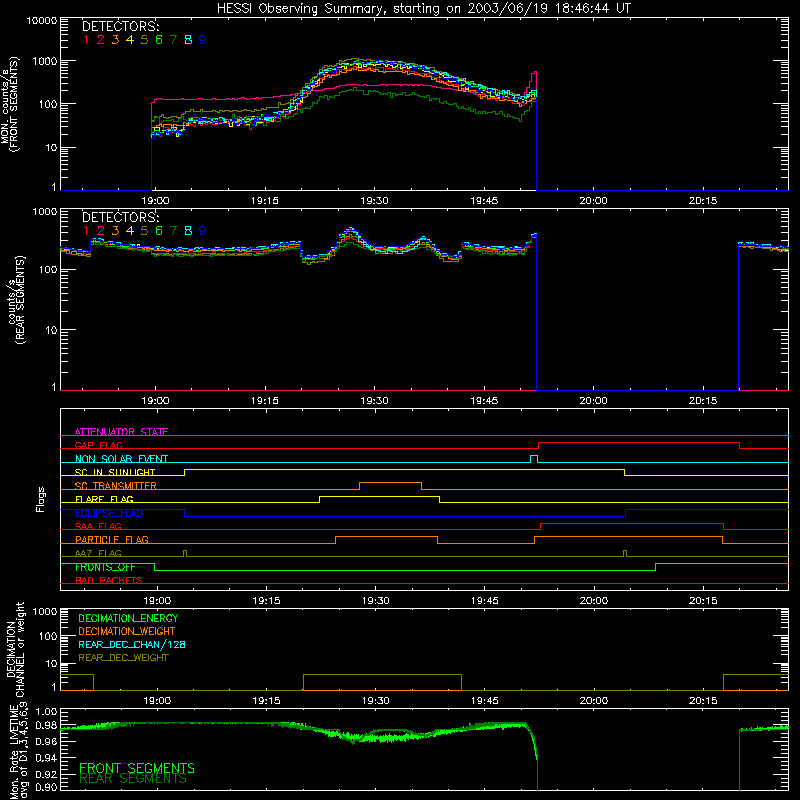Image resolution: width=800 pixels, height=800 pixels.
Task: Select red detector '1' in rear segments legend
Action: (x=86, y=231)
